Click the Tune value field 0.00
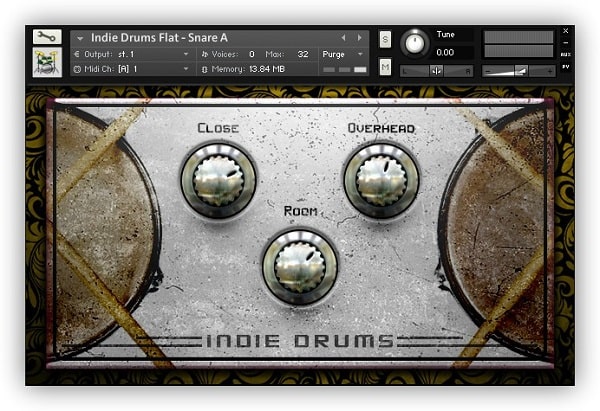This screenshot has height=411, width=600. pos(446,52)
